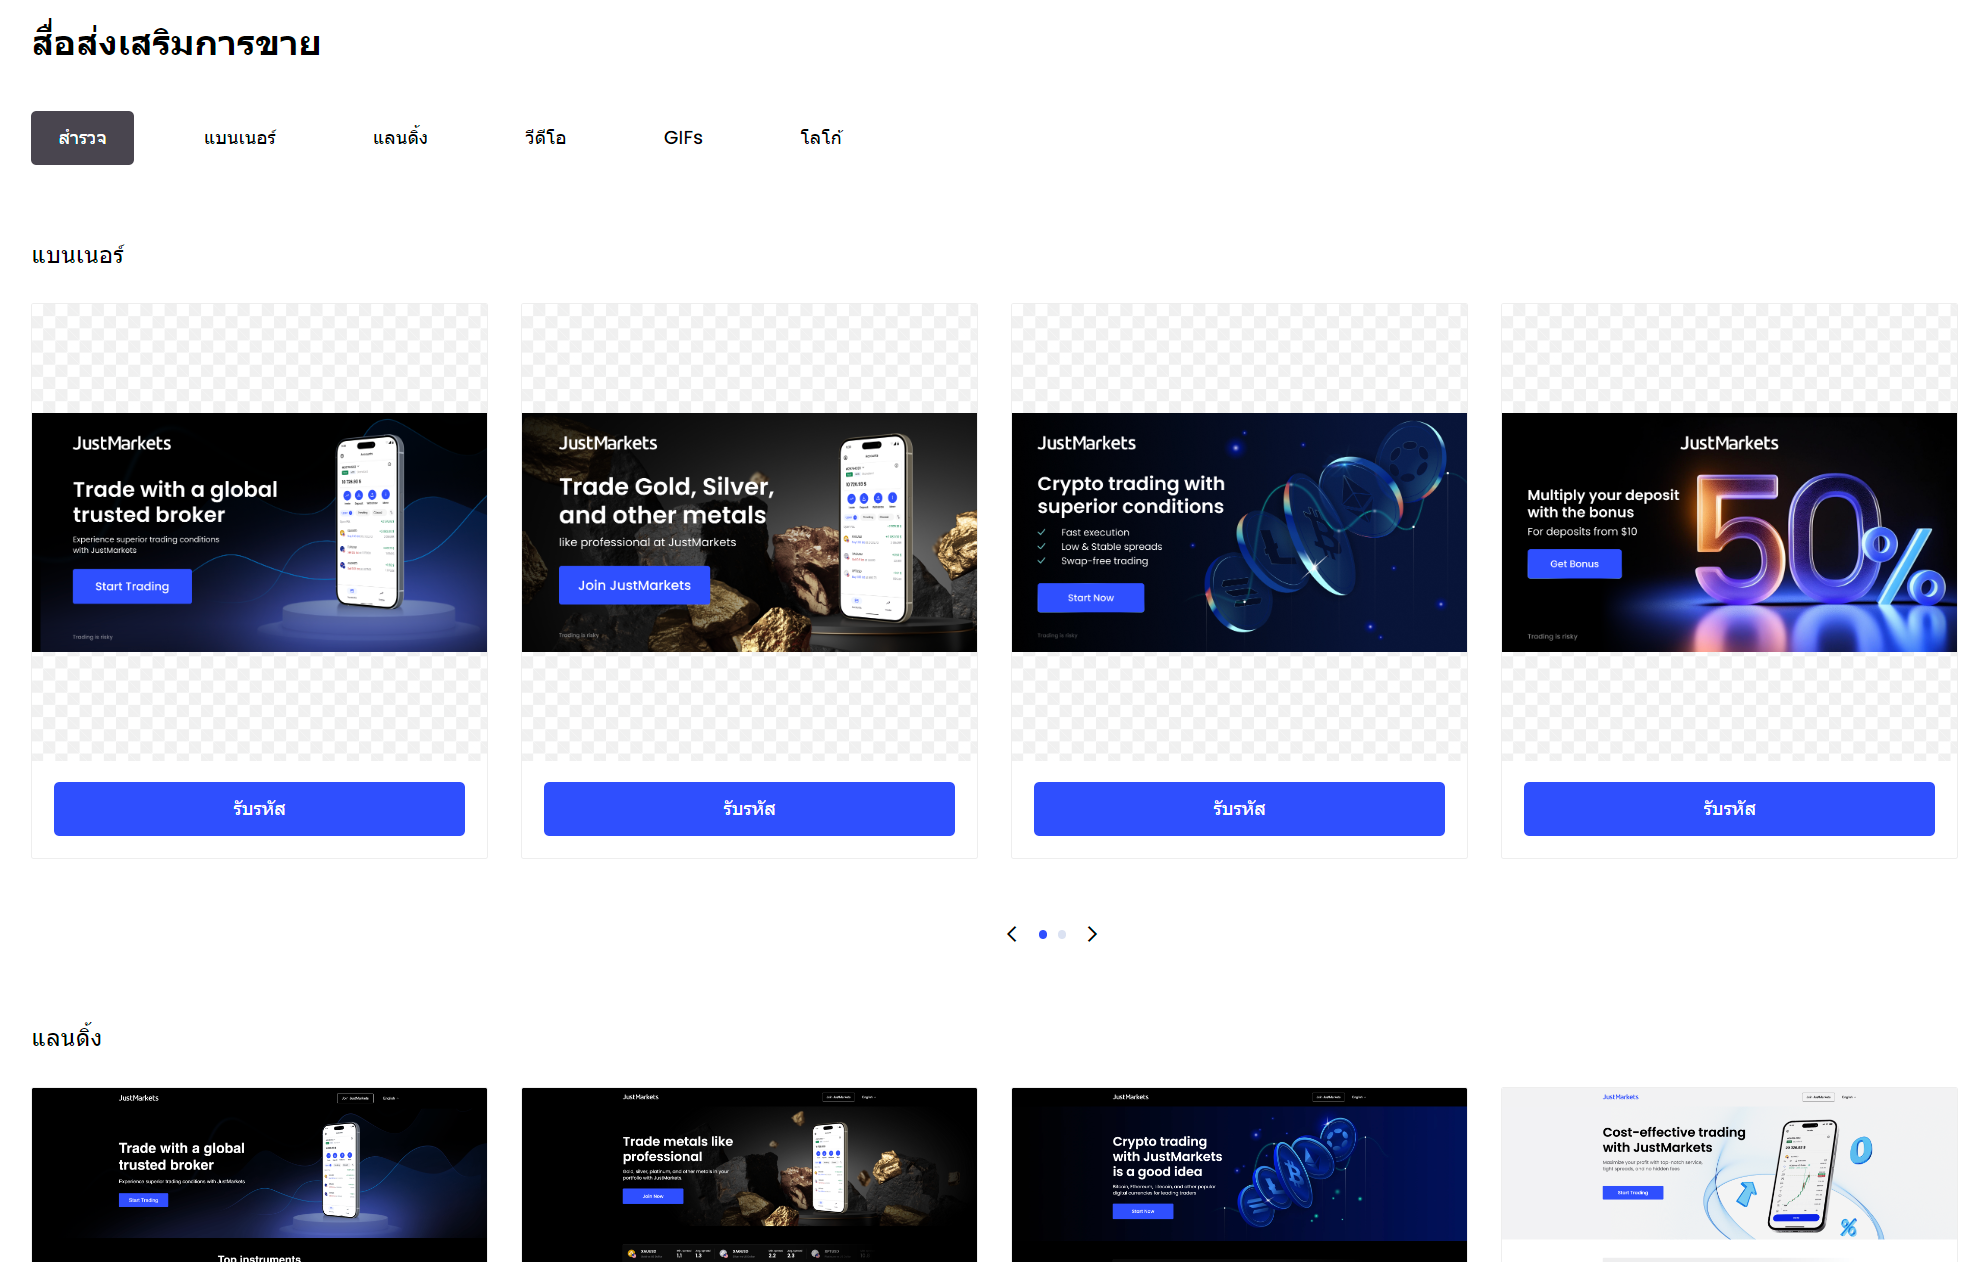The width and height of the screenshot is (1983, 1262).
Task: Open Trade Gold, Silver metals banner image
Action: pos(749,532)
